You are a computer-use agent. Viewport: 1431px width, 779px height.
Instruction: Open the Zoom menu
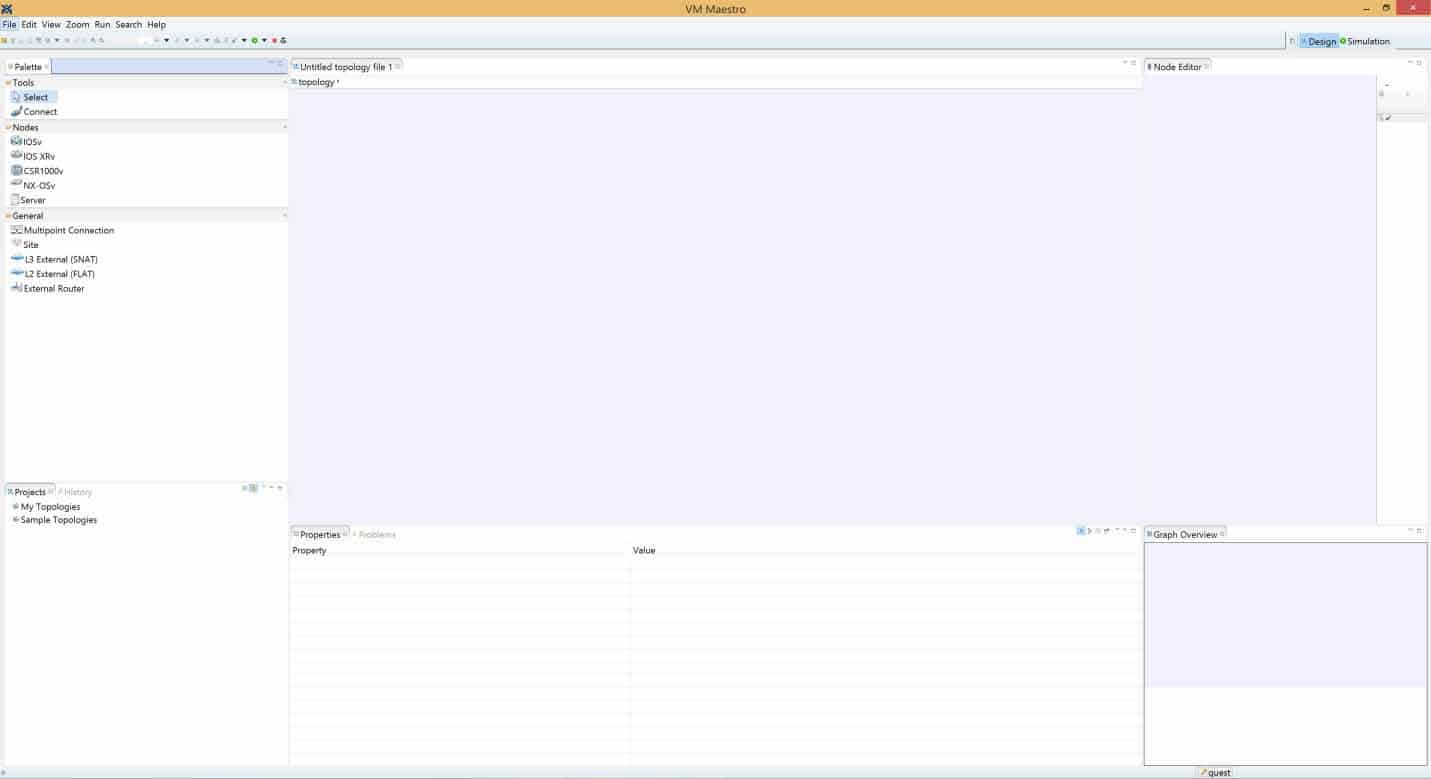77,24
